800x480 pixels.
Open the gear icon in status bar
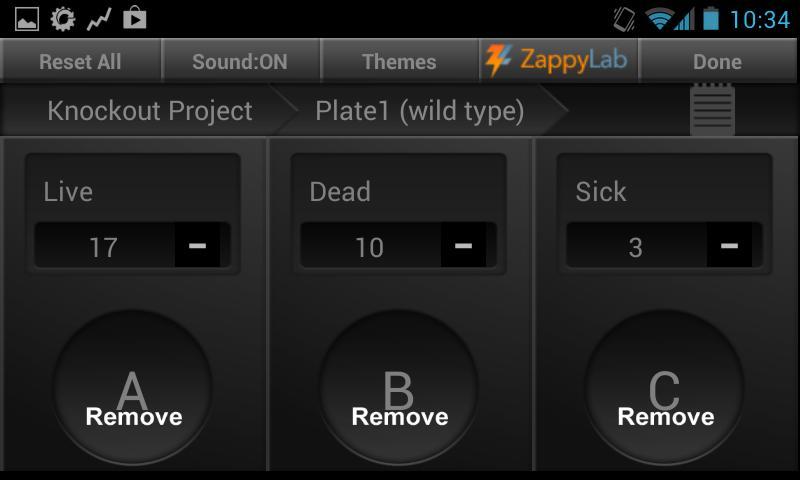(x=62, y=18)
